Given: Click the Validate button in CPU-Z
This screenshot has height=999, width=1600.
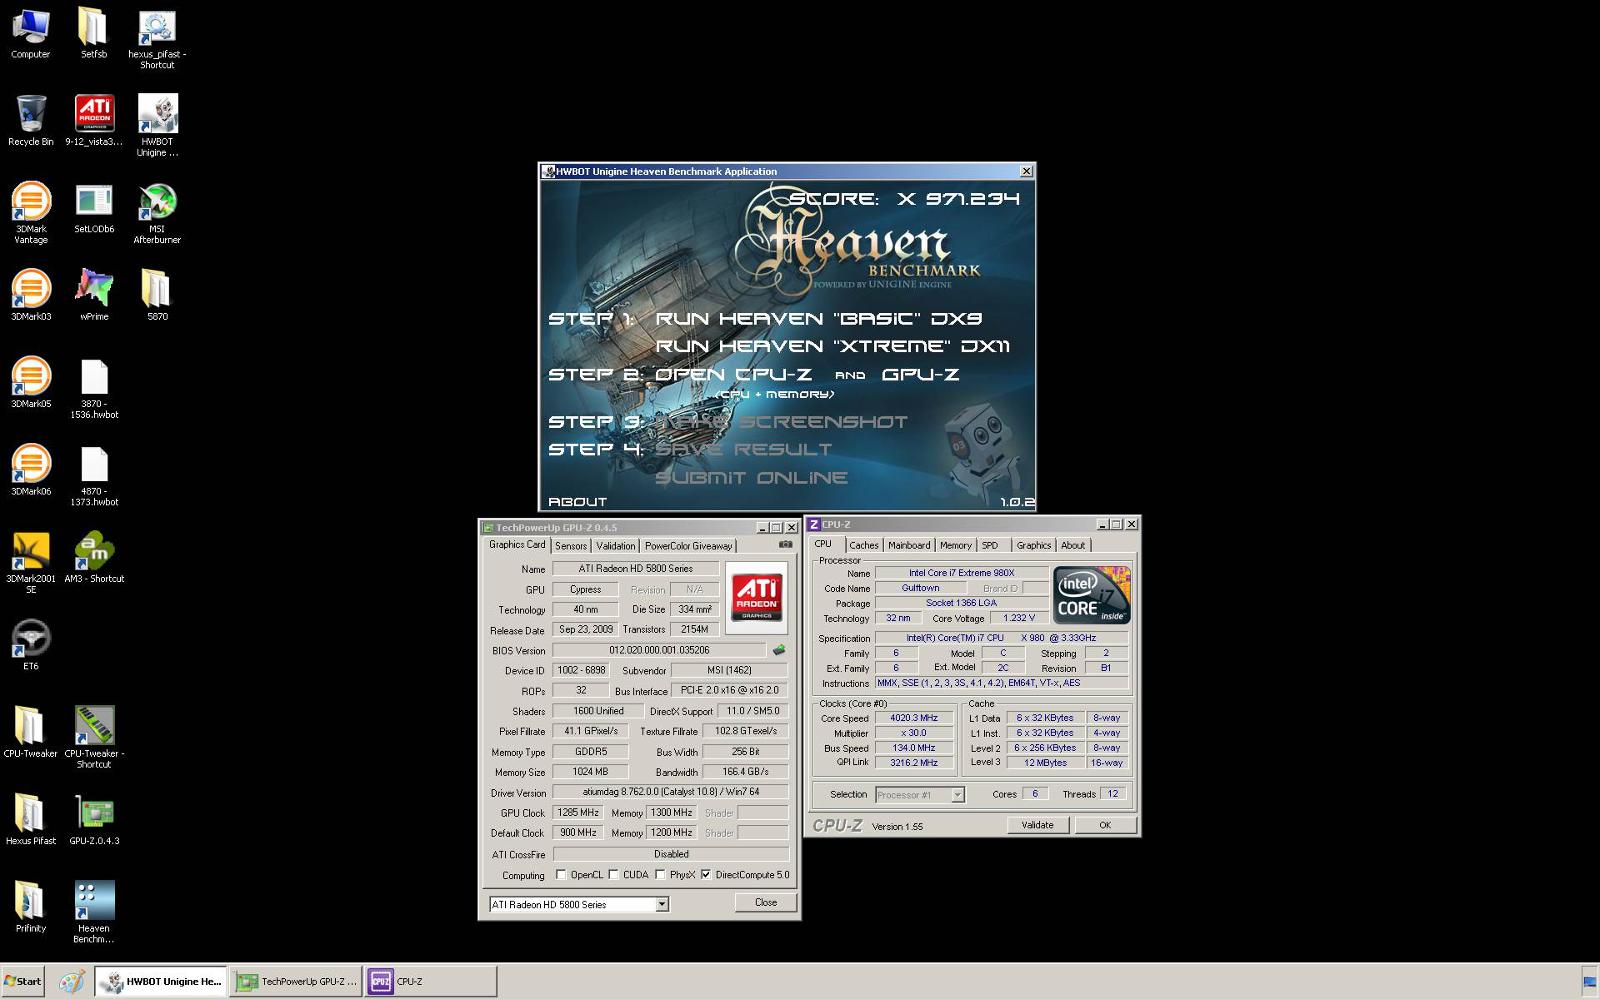Looking at the screenshot, I should tap(1037, 825).
